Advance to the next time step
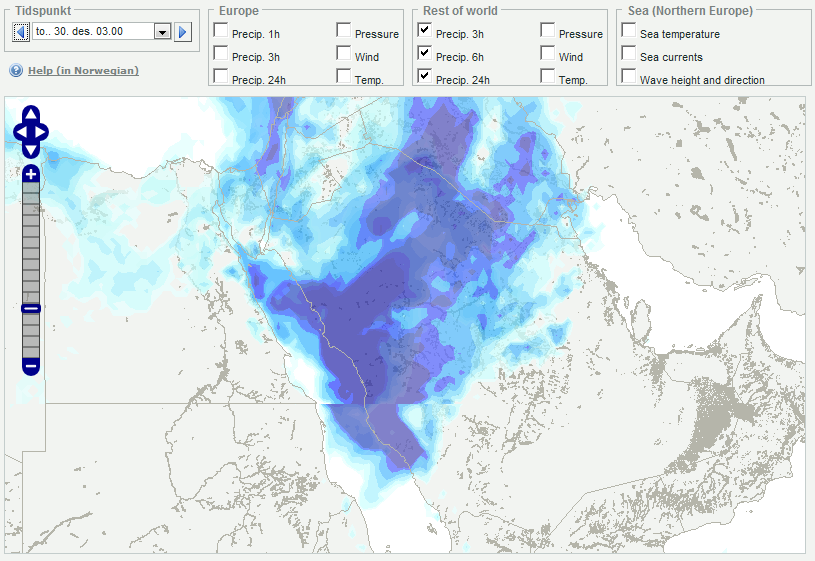The image size is (815, 561). [x=182, y=32]
